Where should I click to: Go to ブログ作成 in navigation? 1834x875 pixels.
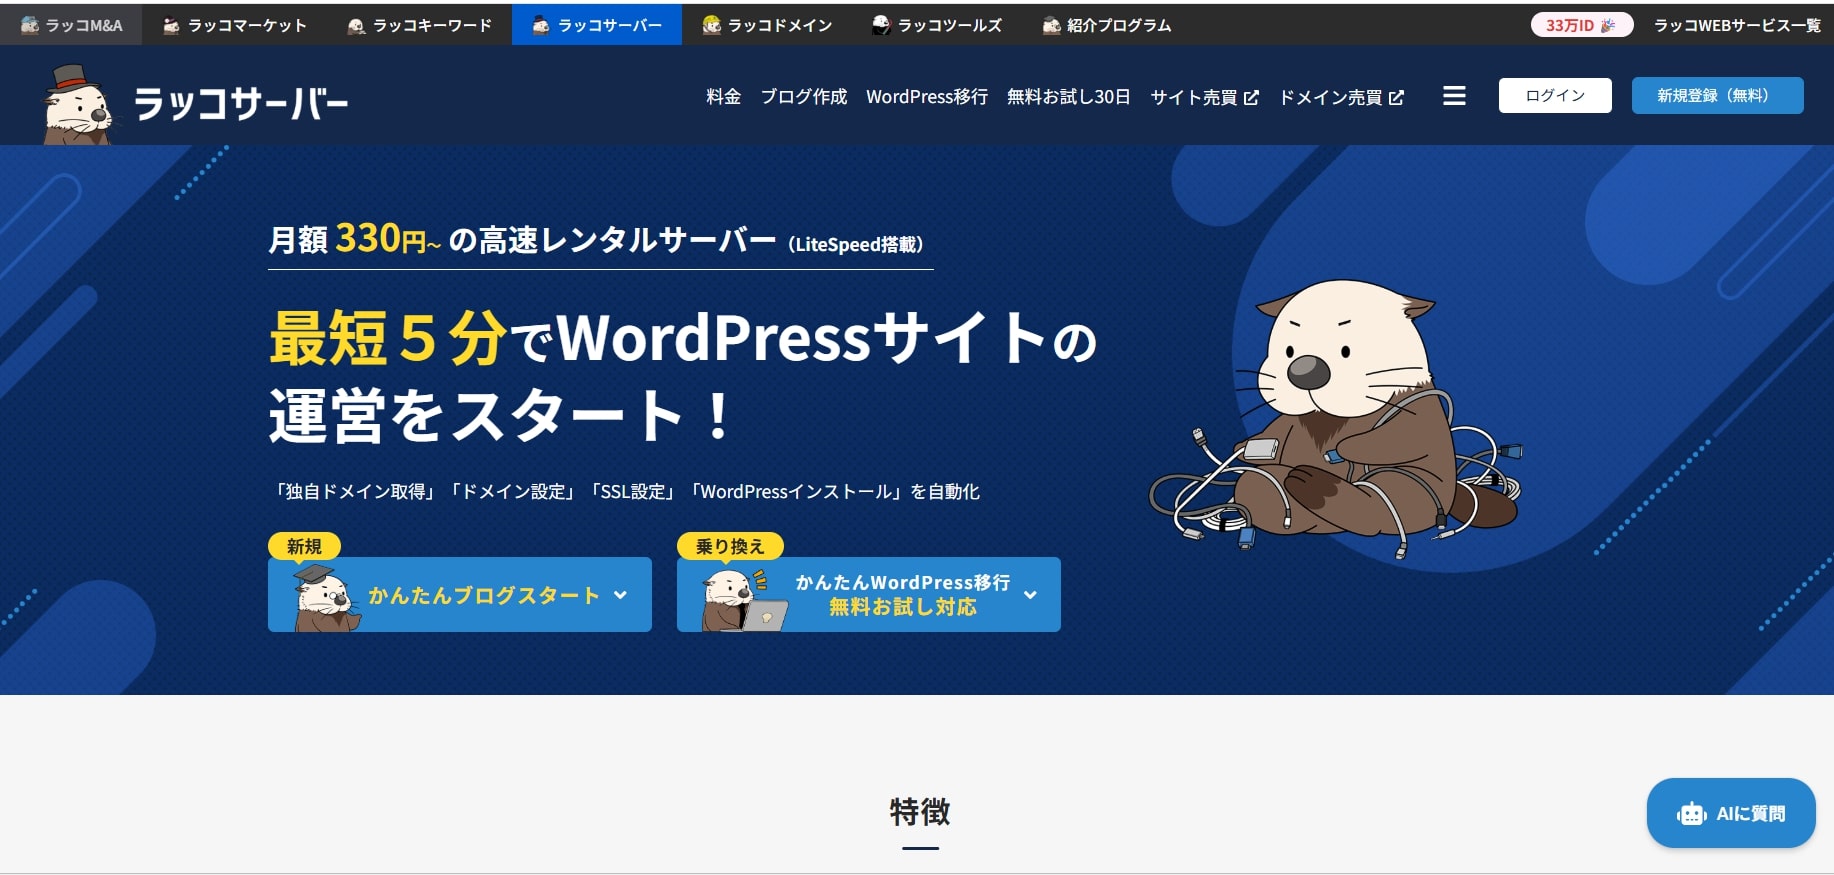tap(804, 97)
